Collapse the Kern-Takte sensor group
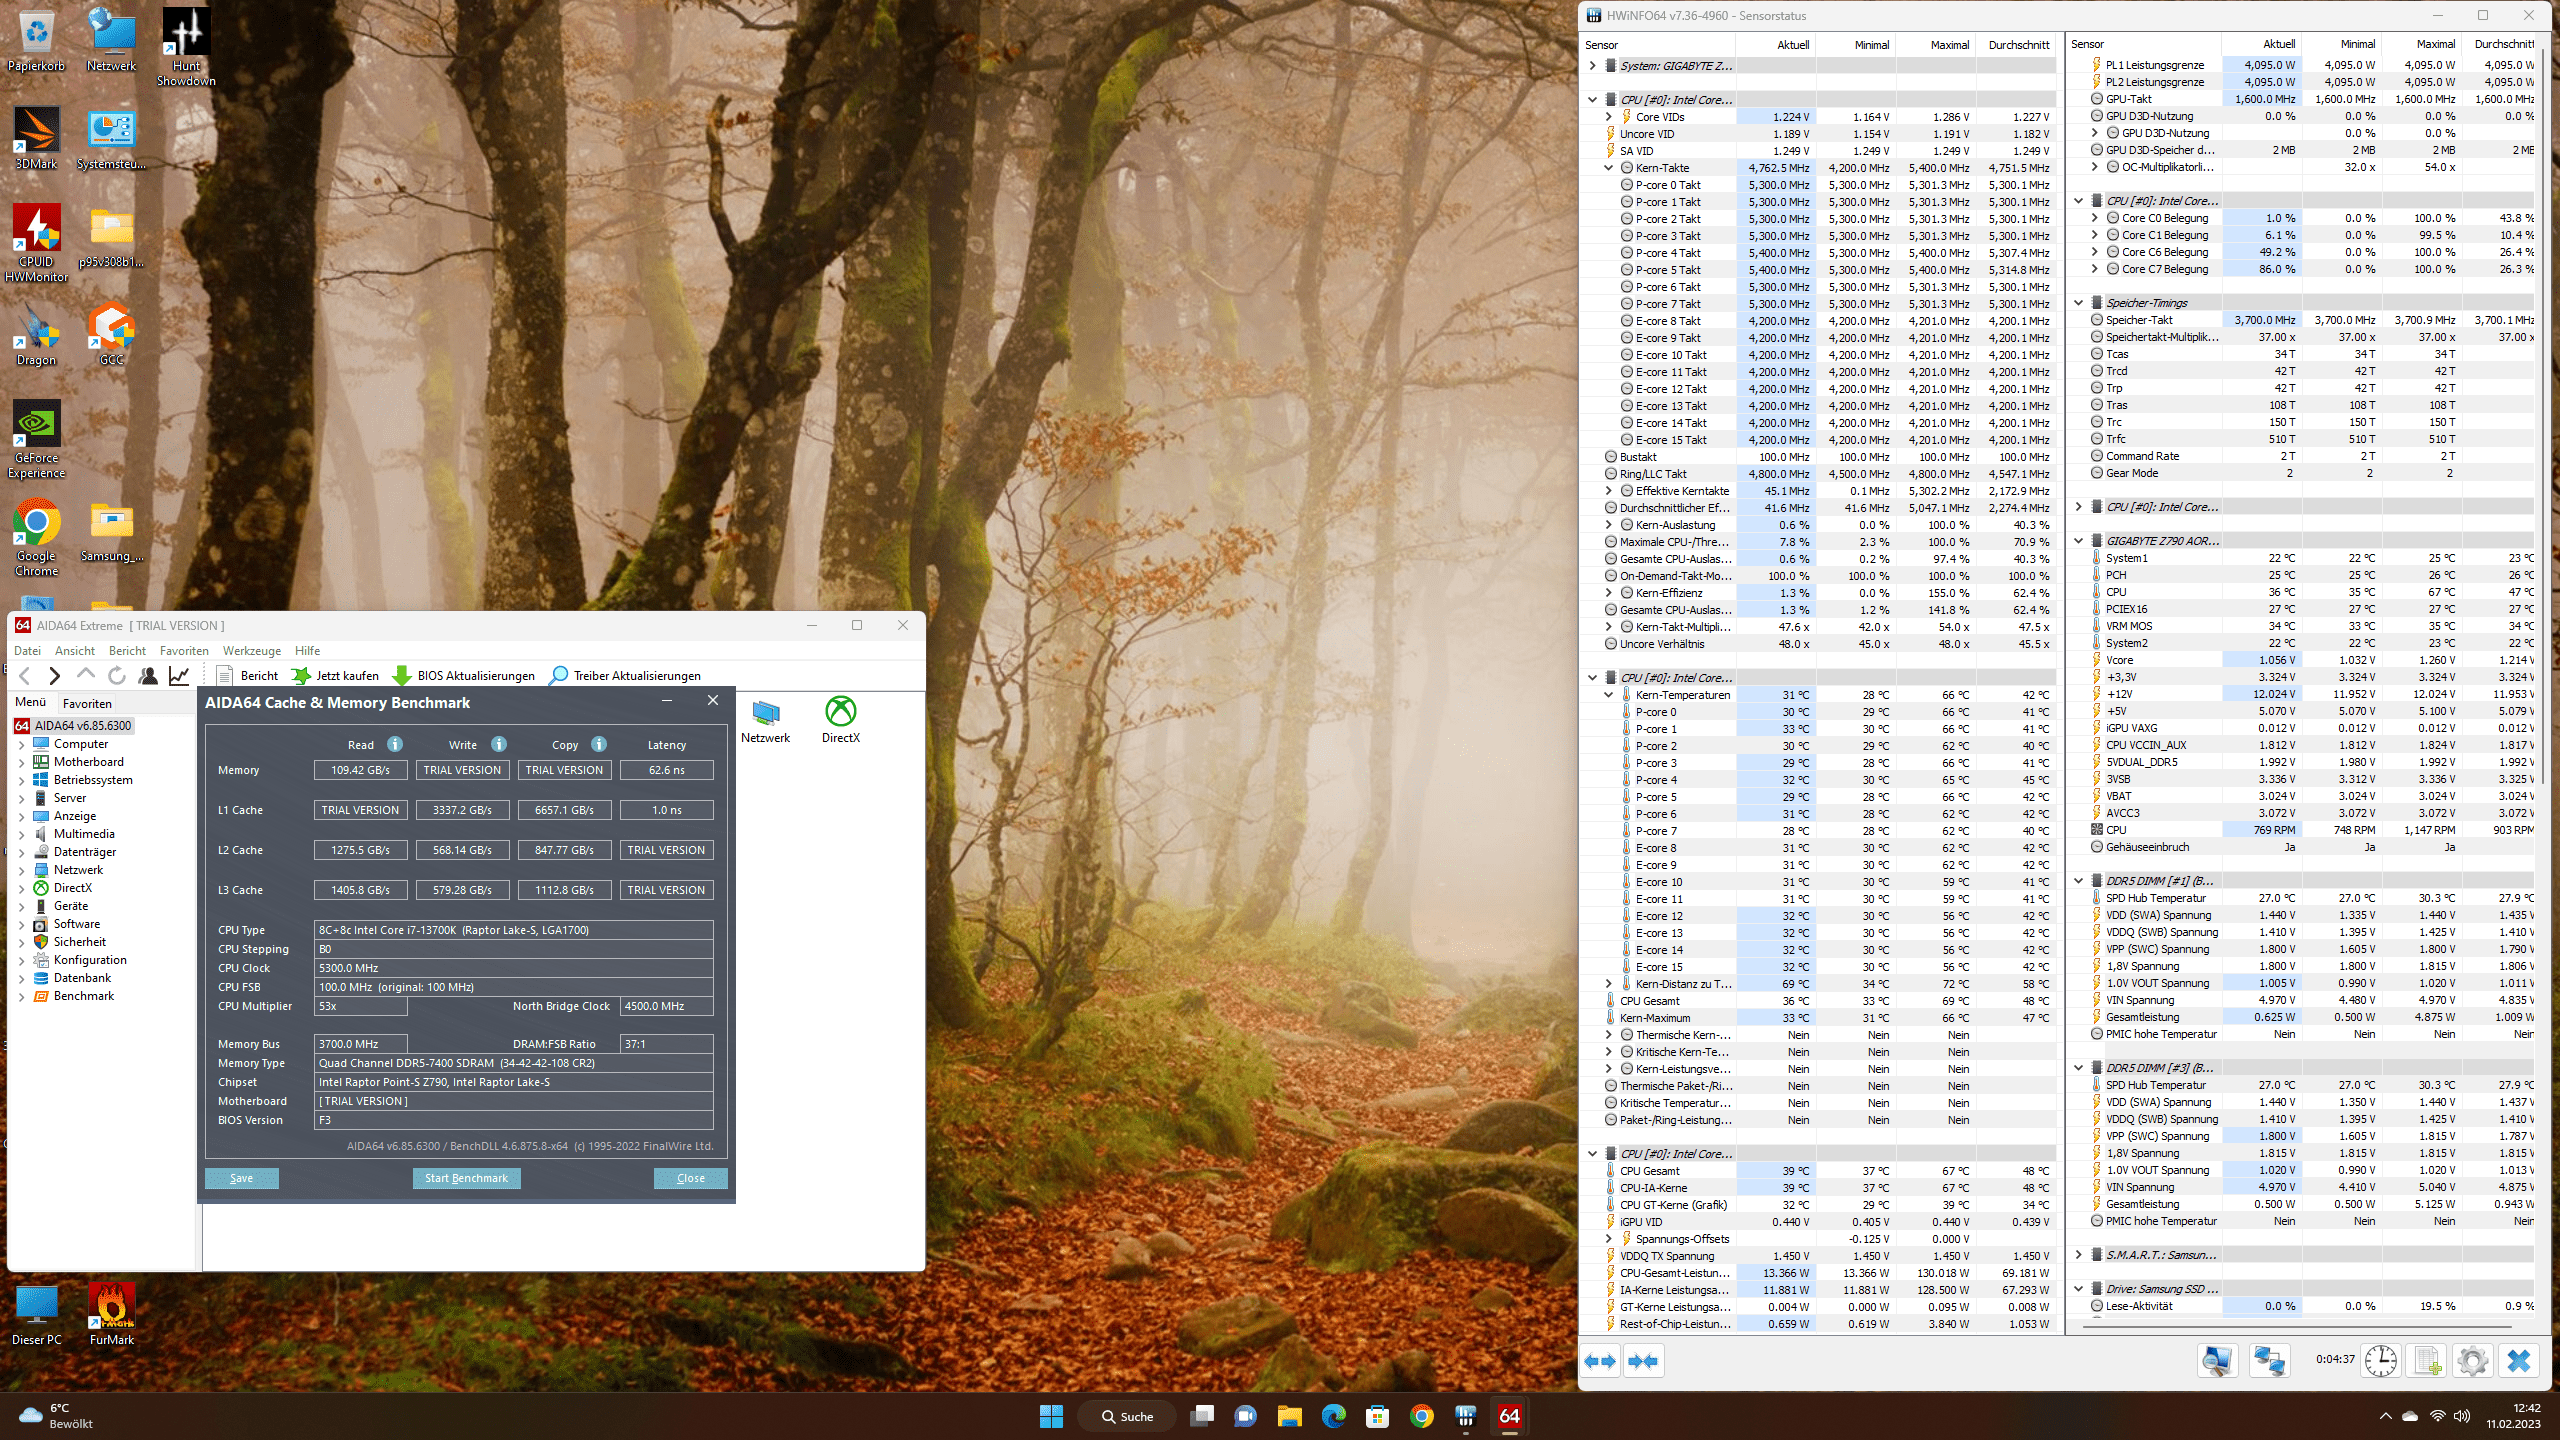The image size is (2560, 1440). pos(1609,168)
